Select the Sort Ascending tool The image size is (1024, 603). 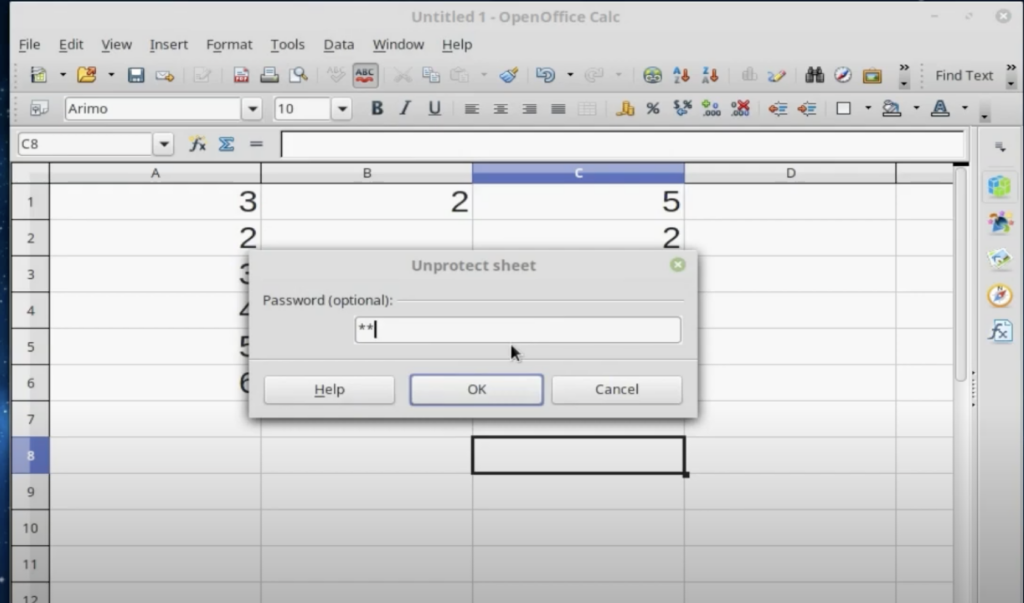coord(682,75)
